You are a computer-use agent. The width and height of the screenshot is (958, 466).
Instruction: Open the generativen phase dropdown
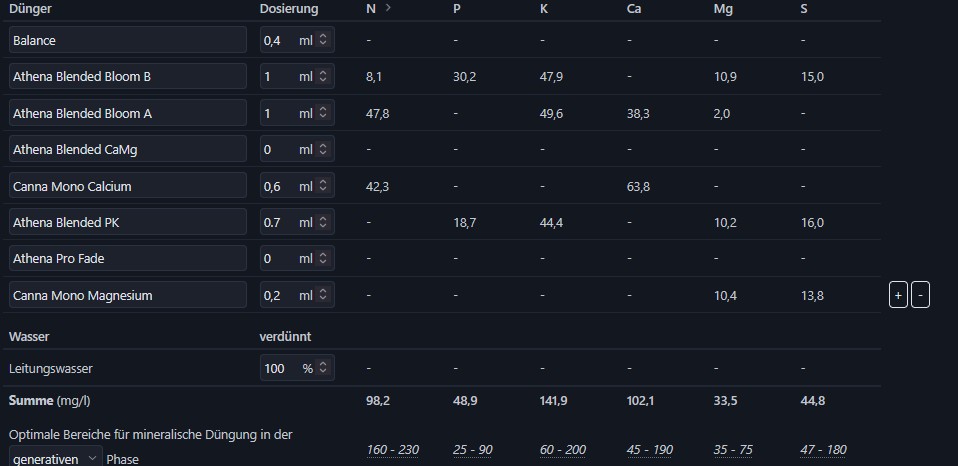pyautogui.click(x=55, y=458)
